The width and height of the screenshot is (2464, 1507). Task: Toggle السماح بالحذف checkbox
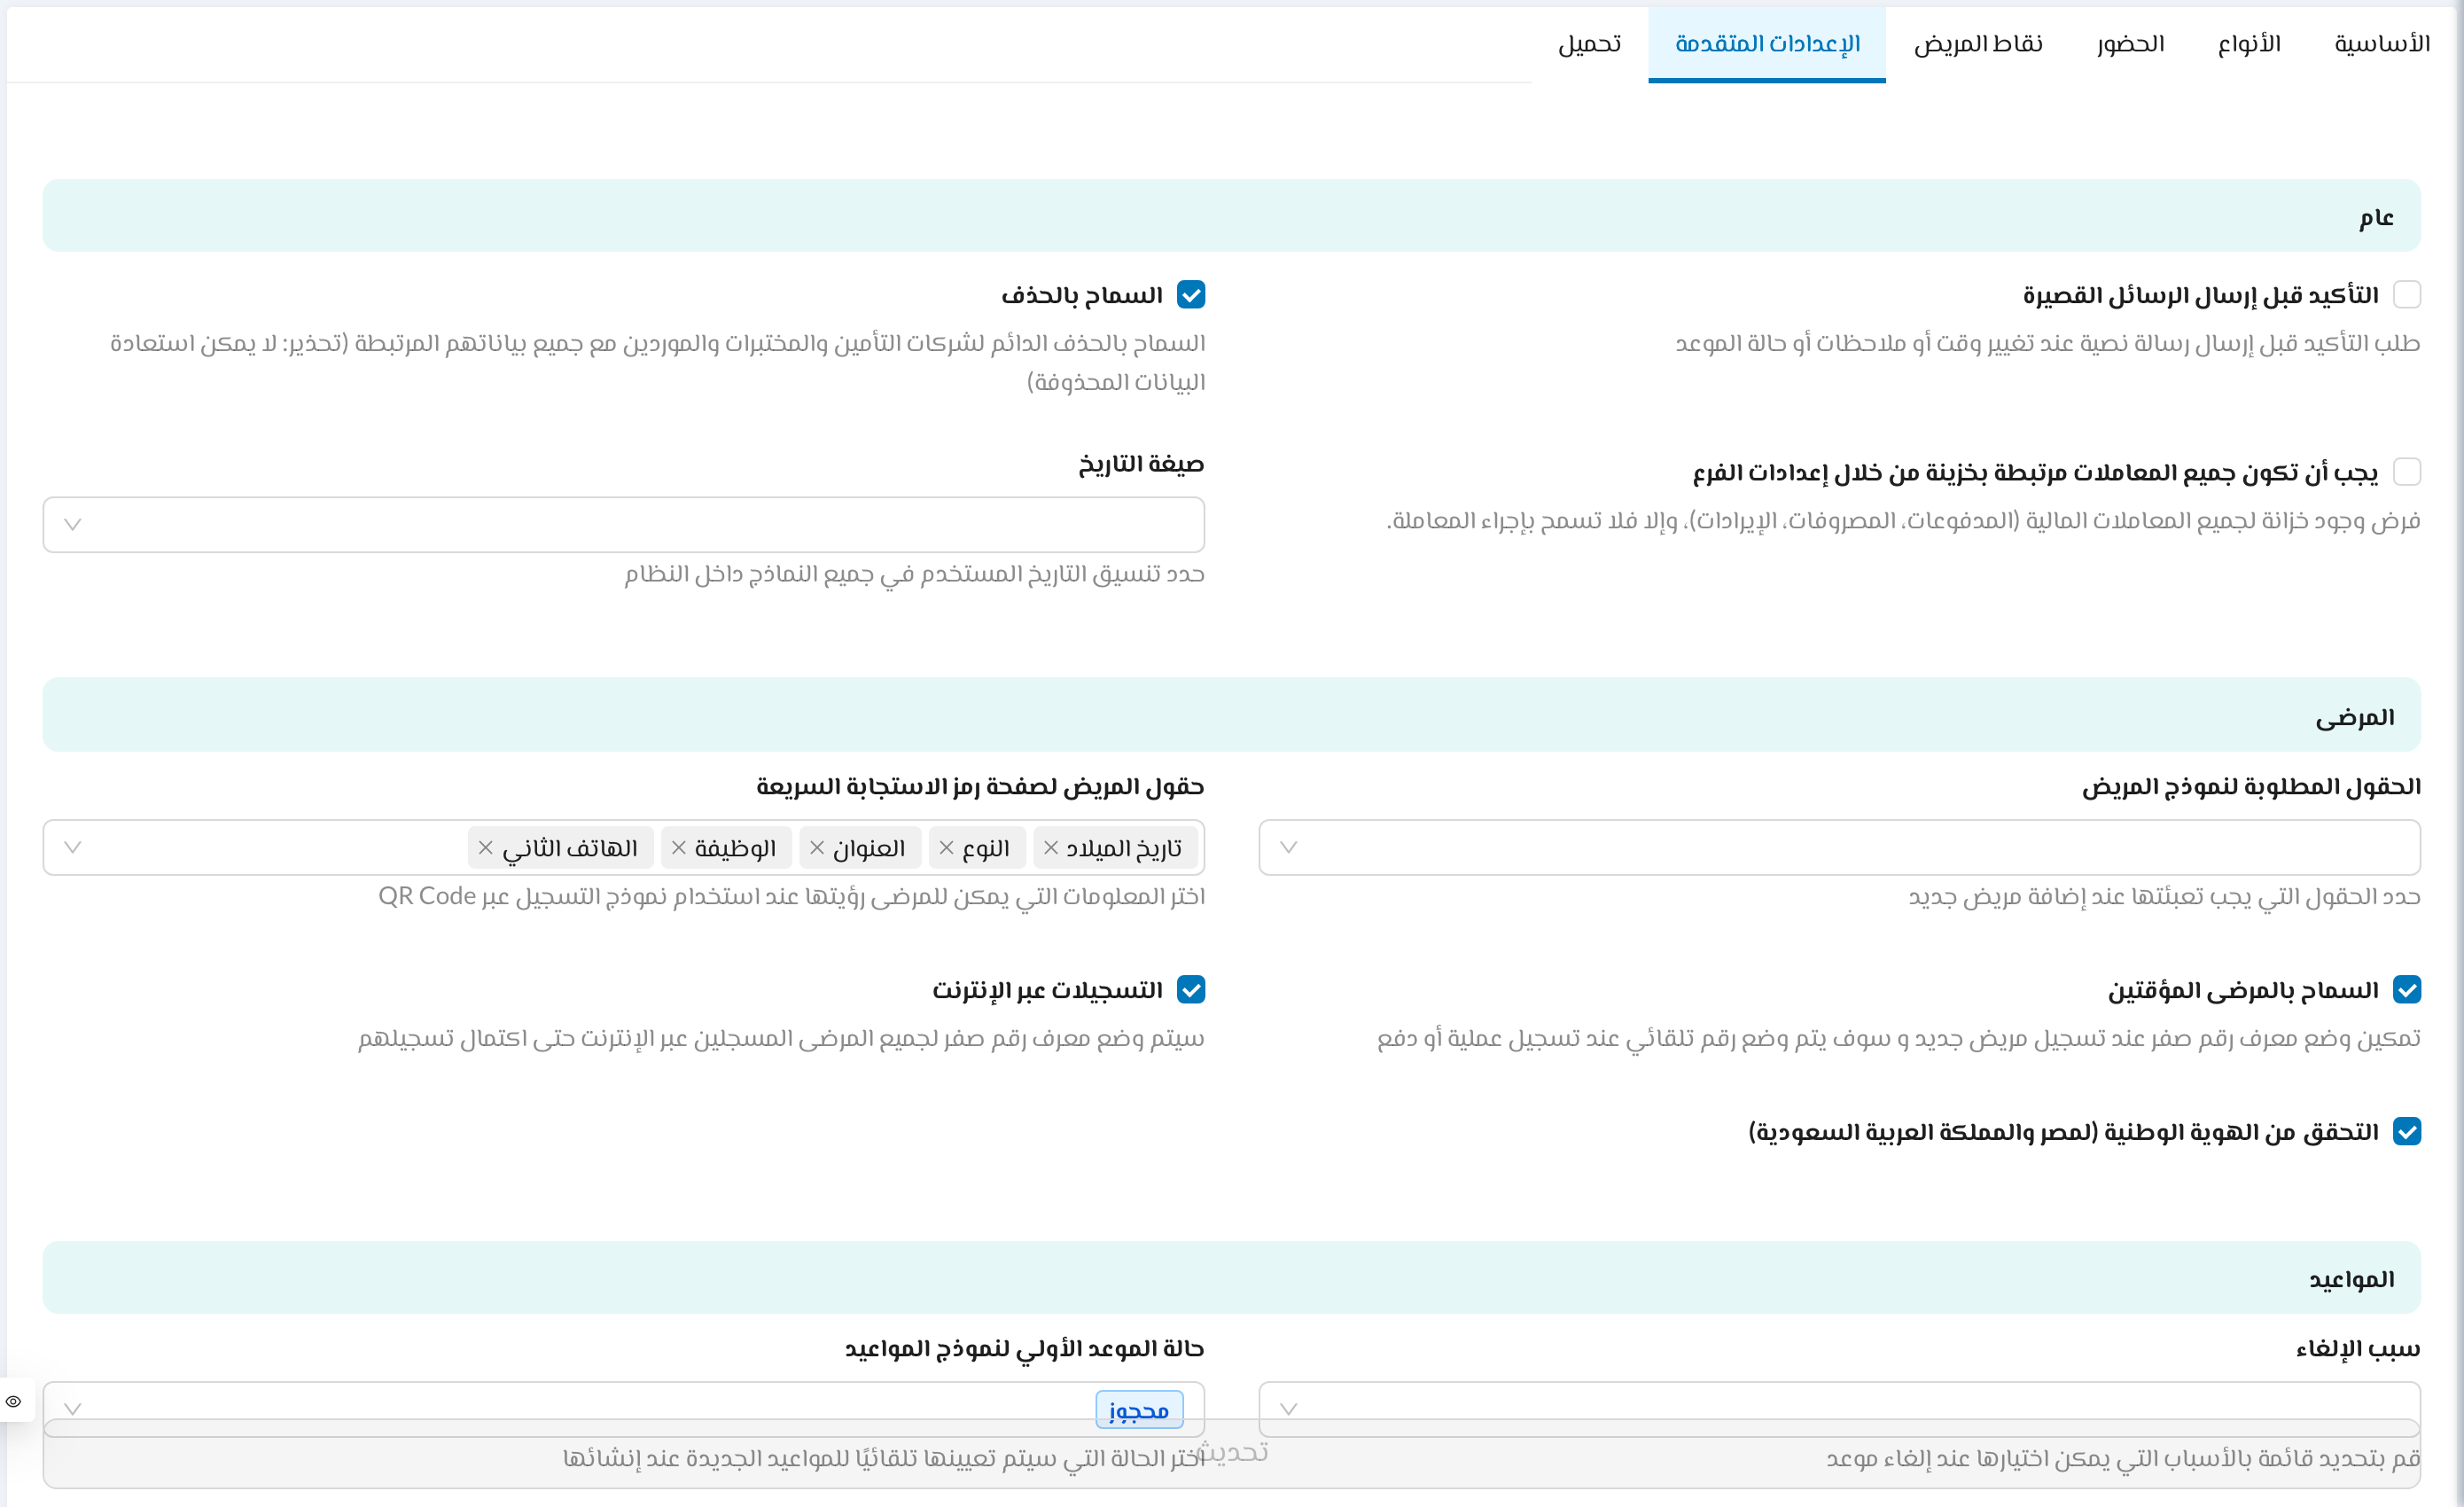1191,295
